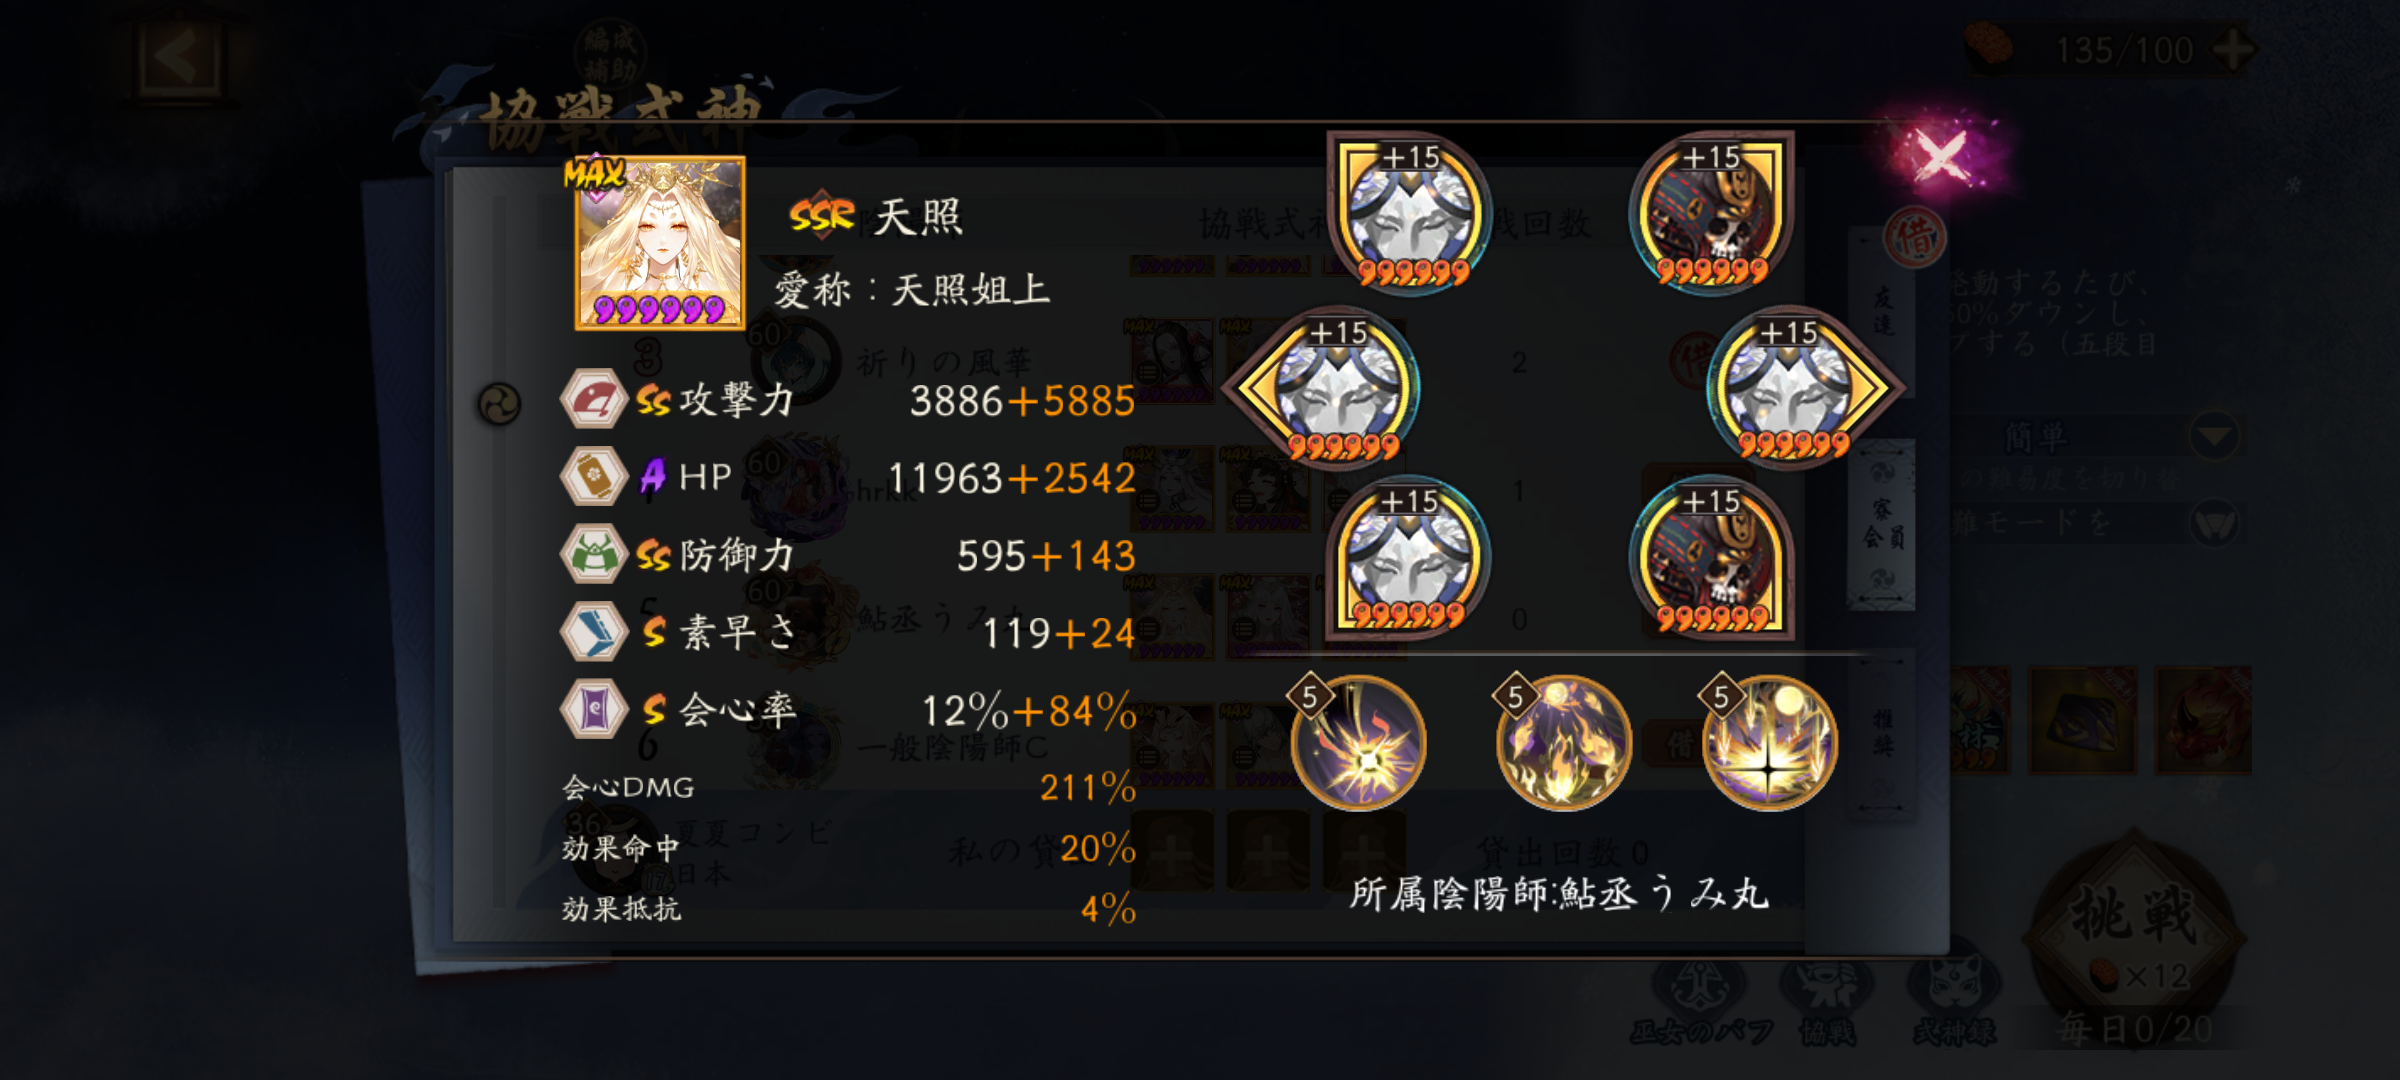Open the bottom-right skull soul slot
Viewport: 2400px width, 1080px height.
(1711, 557)
